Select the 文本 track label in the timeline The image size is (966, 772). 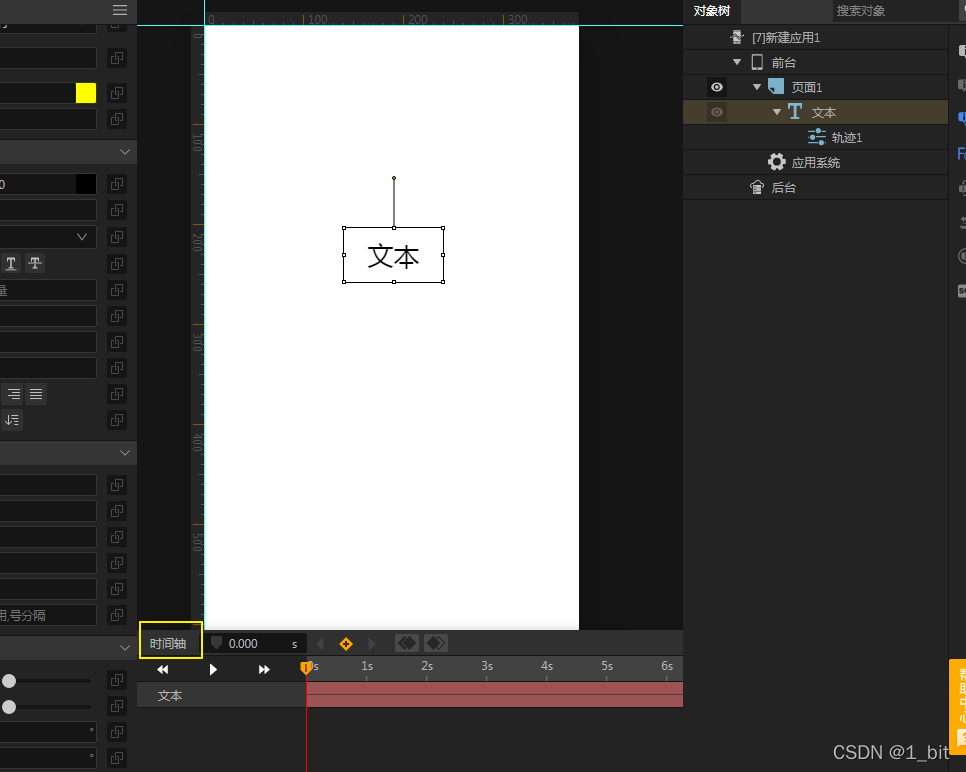170,696
